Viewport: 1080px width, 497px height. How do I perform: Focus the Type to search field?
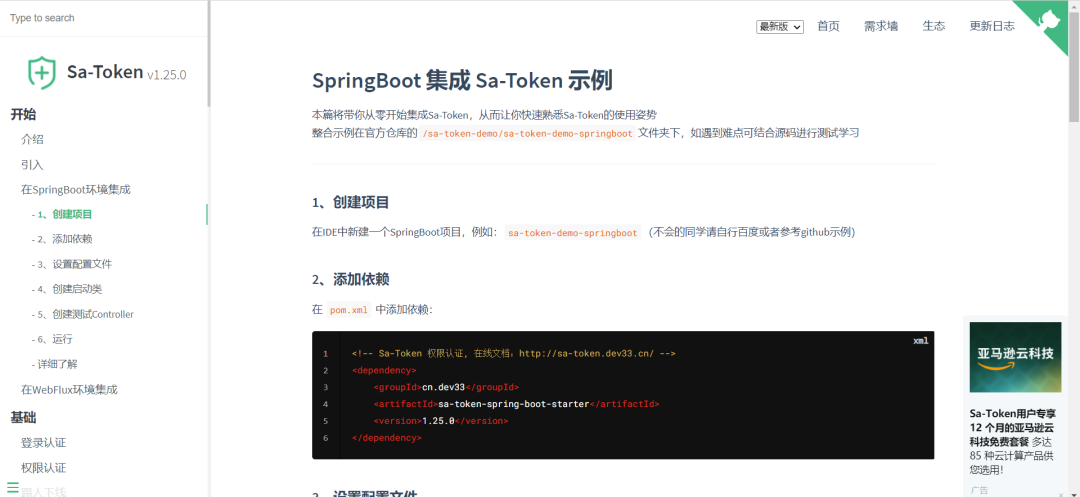pyautogui.click(x=103, y=18)
